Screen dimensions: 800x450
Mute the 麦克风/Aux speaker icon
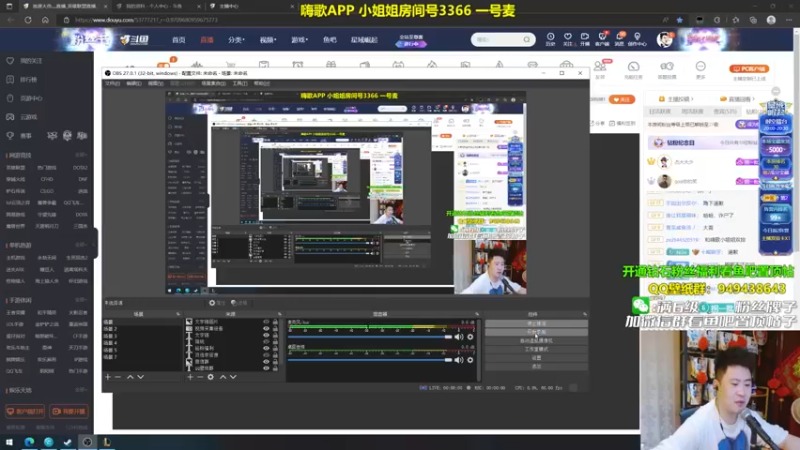coord(459,337)
